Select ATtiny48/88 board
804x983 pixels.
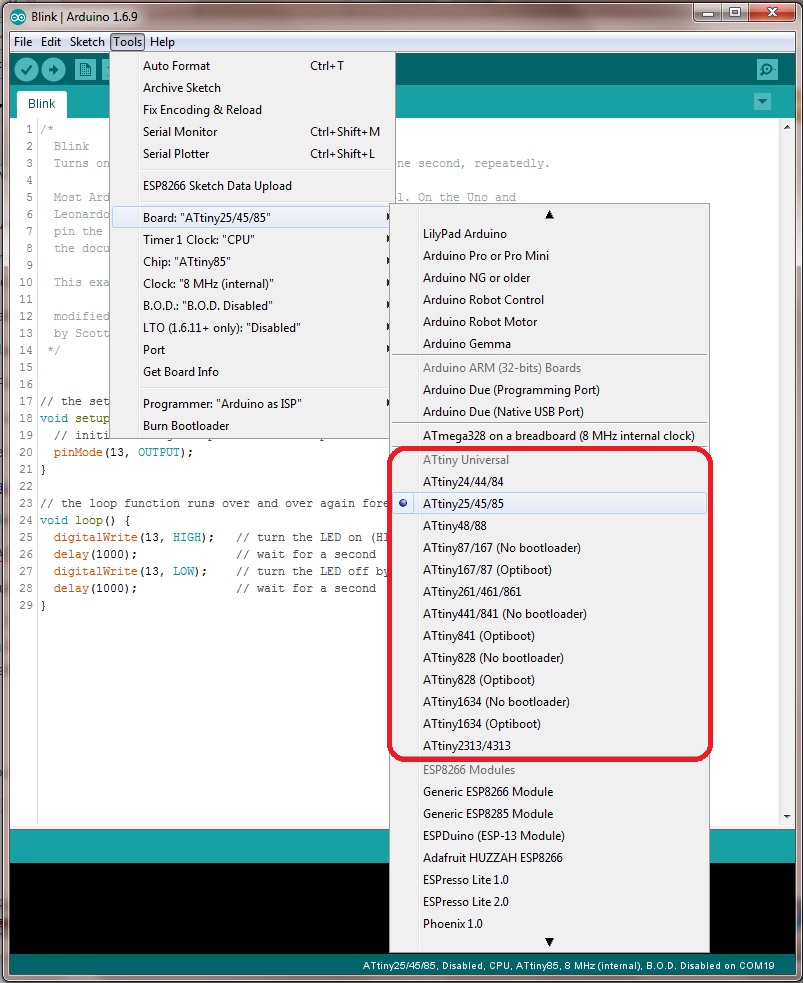[549, 525]
